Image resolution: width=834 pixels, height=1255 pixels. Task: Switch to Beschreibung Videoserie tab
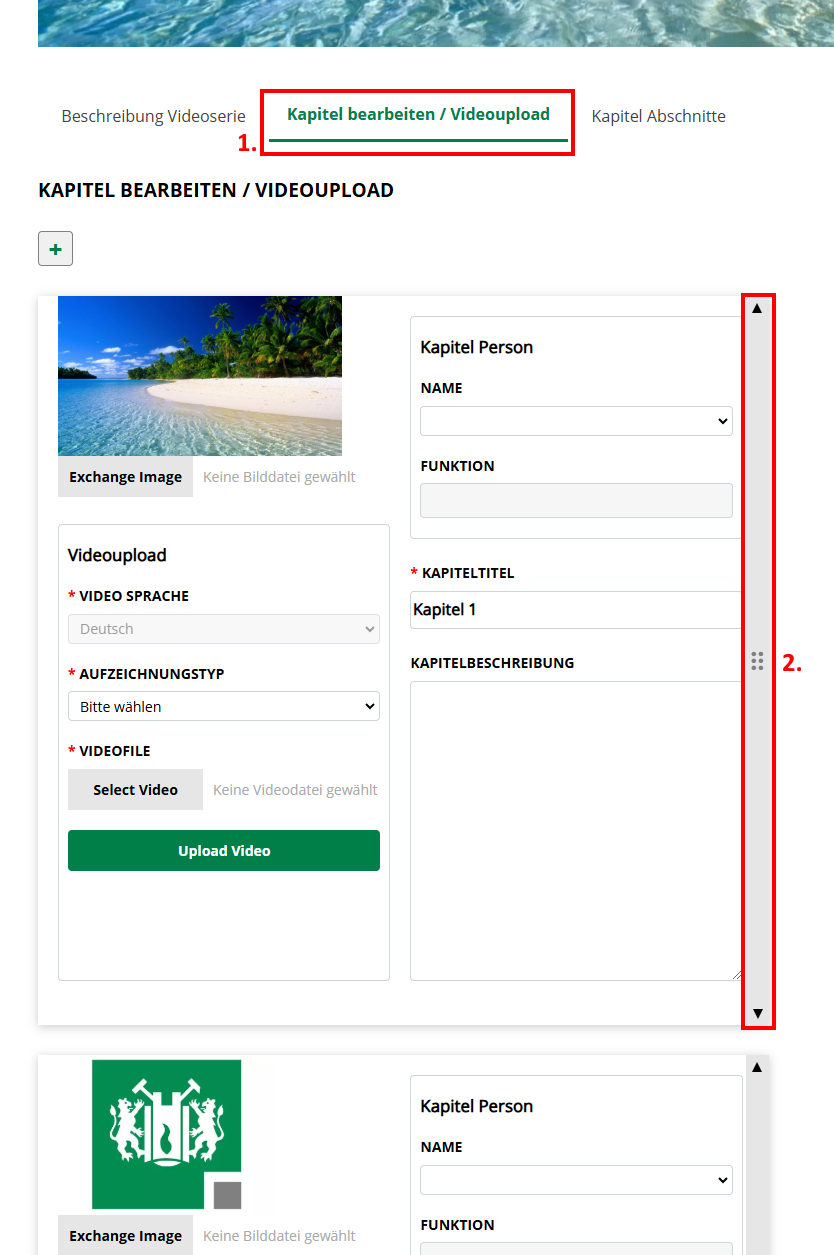[x=154, y=116]
